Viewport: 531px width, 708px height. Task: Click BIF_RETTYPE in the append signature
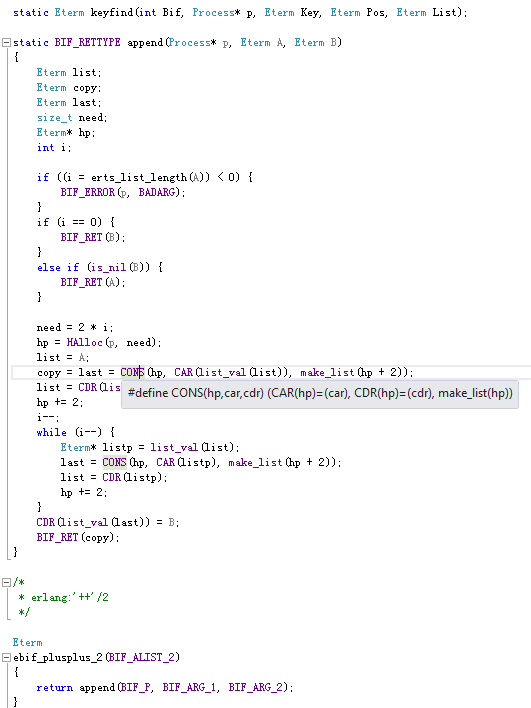click(x=88, y=42)
